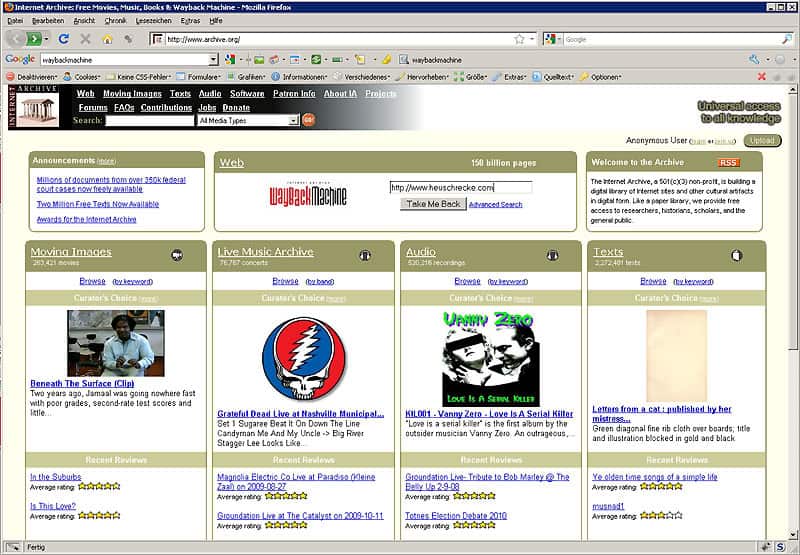800x555 pixels.
Task: Open the Extras menu in menu bar
Action: pos(190,20)
